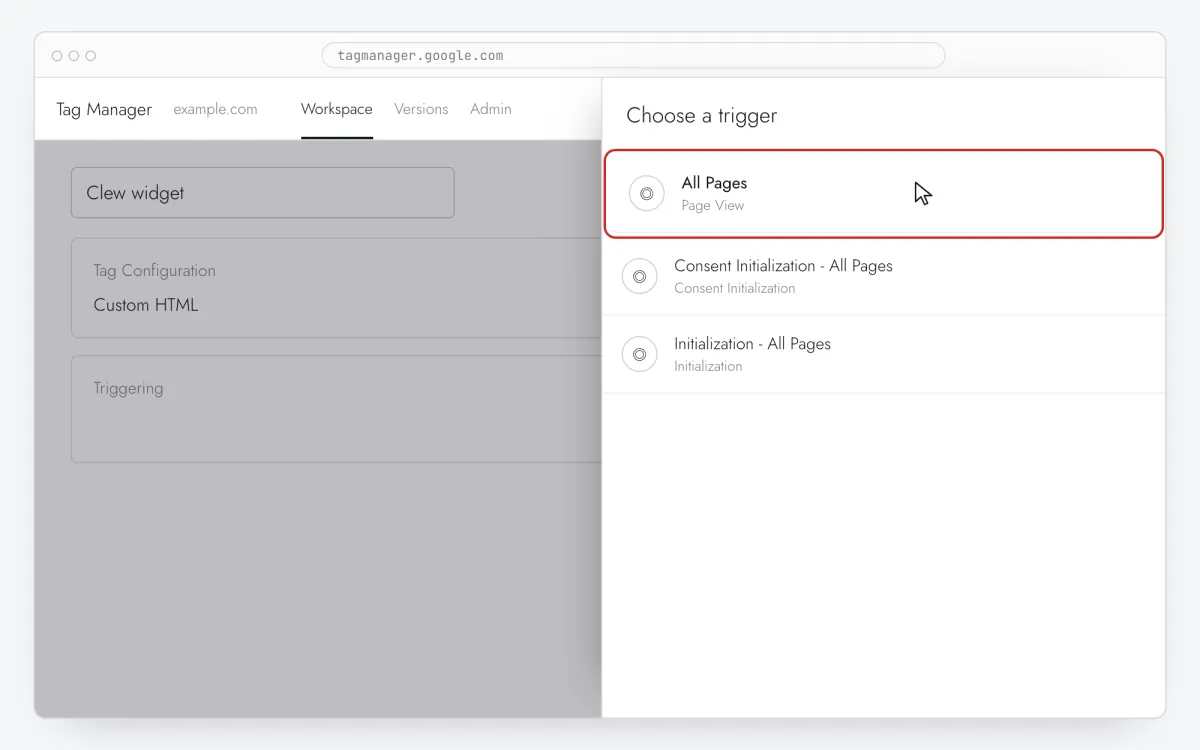Select the All Pages trigger icon
The height and width of the screenshot is (750, 1200).
click(x=646, y=193)
